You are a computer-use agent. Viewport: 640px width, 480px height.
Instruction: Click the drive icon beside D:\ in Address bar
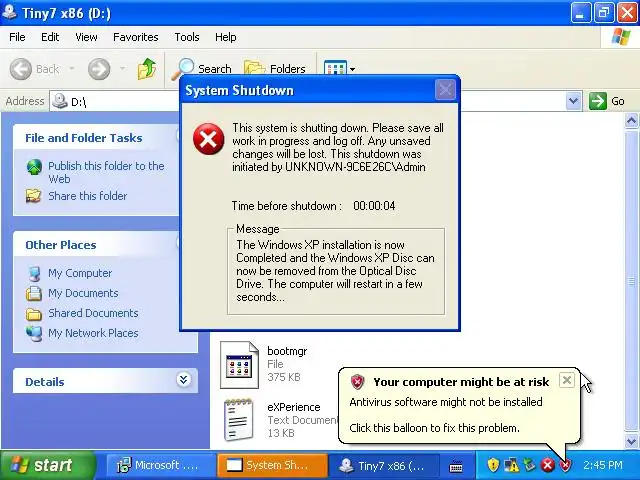(60, 100)
